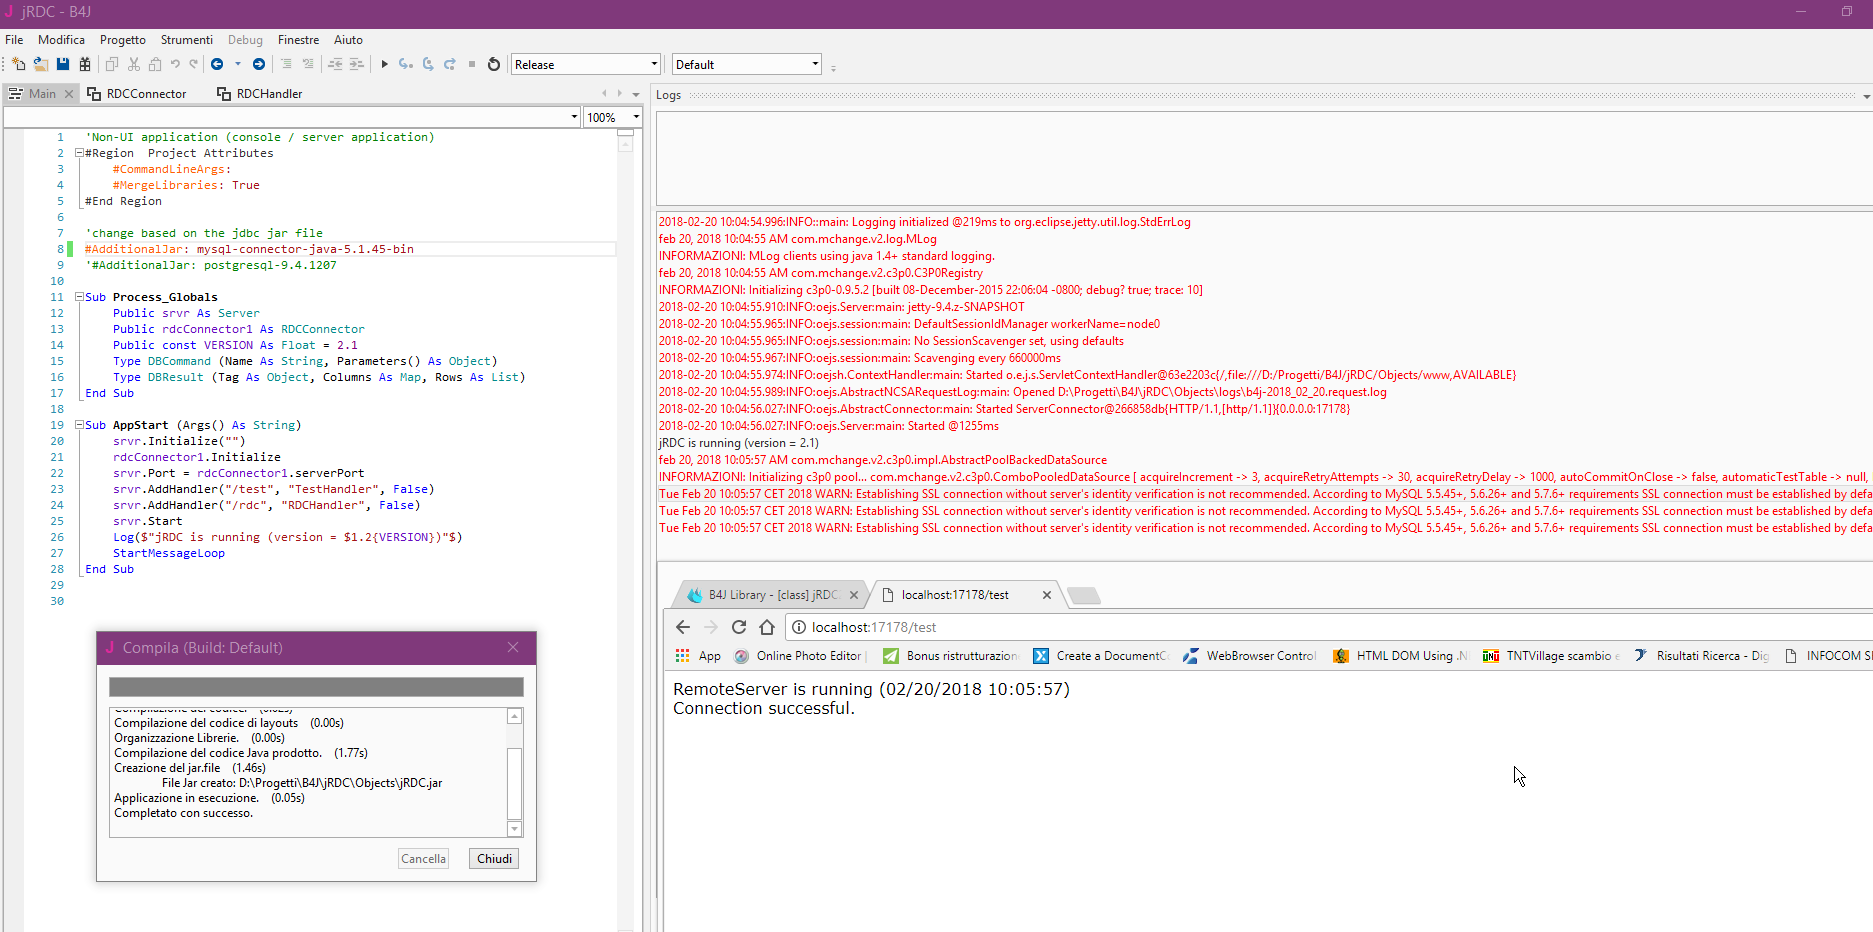Click the debugger Step Out icon
1873x932 pixels.
pyautogui.click(x=450, y=64)
